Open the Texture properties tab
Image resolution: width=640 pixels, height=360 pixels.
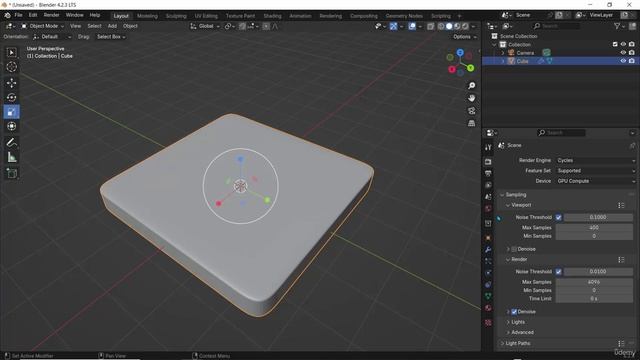[488, 323]
